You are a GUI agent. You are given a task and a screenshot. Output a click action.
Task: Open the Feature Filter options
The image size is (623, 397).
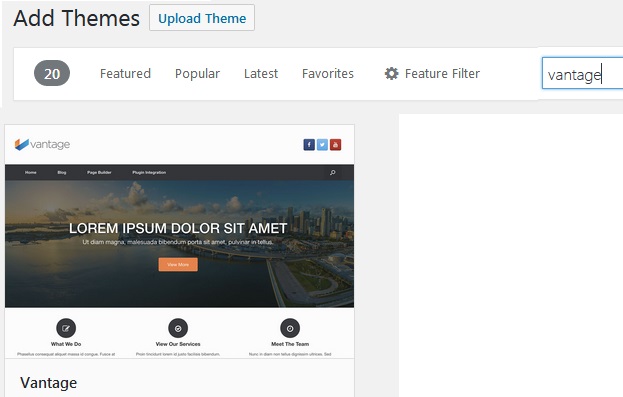432,74
